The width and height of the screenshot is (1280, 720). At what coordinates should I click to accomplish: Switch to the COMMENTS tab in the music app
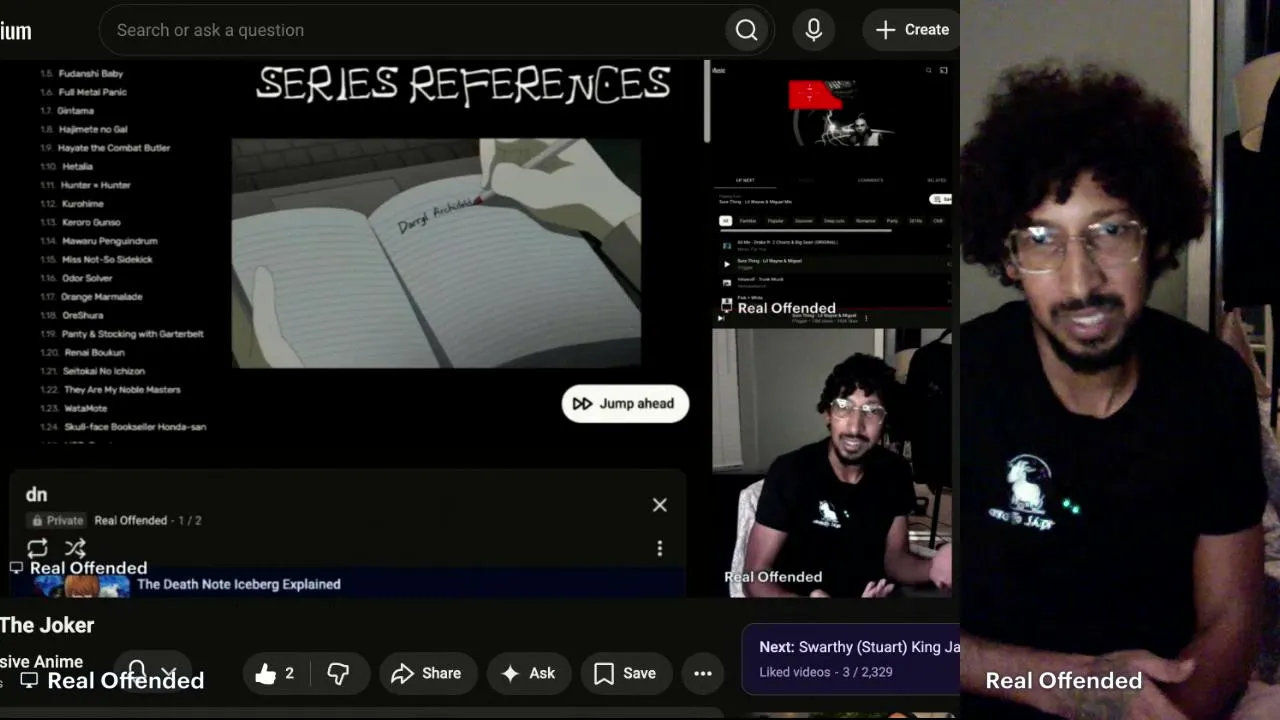pos(870,180)
